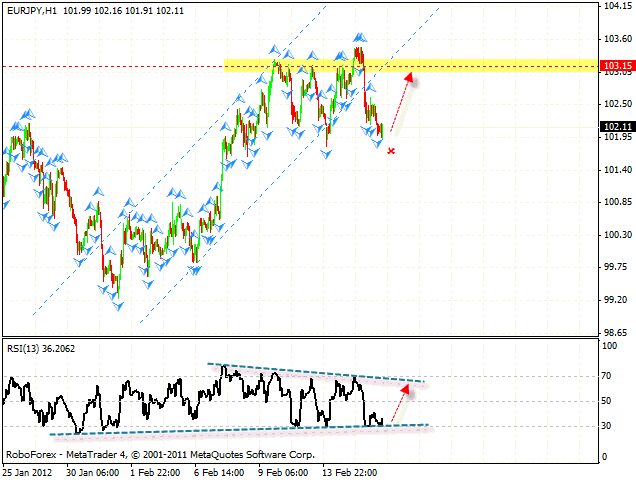Click the RSI 100 scale label
636x480 pixels.
(610, 346)
